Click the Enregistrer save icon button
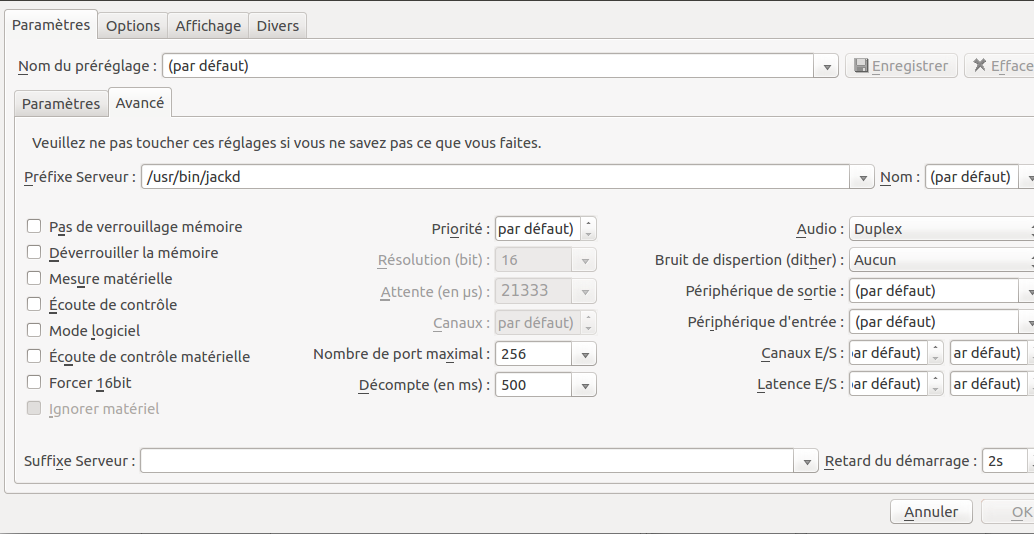The width and height of the screenshot is (1034, 534). coord(901,66)
